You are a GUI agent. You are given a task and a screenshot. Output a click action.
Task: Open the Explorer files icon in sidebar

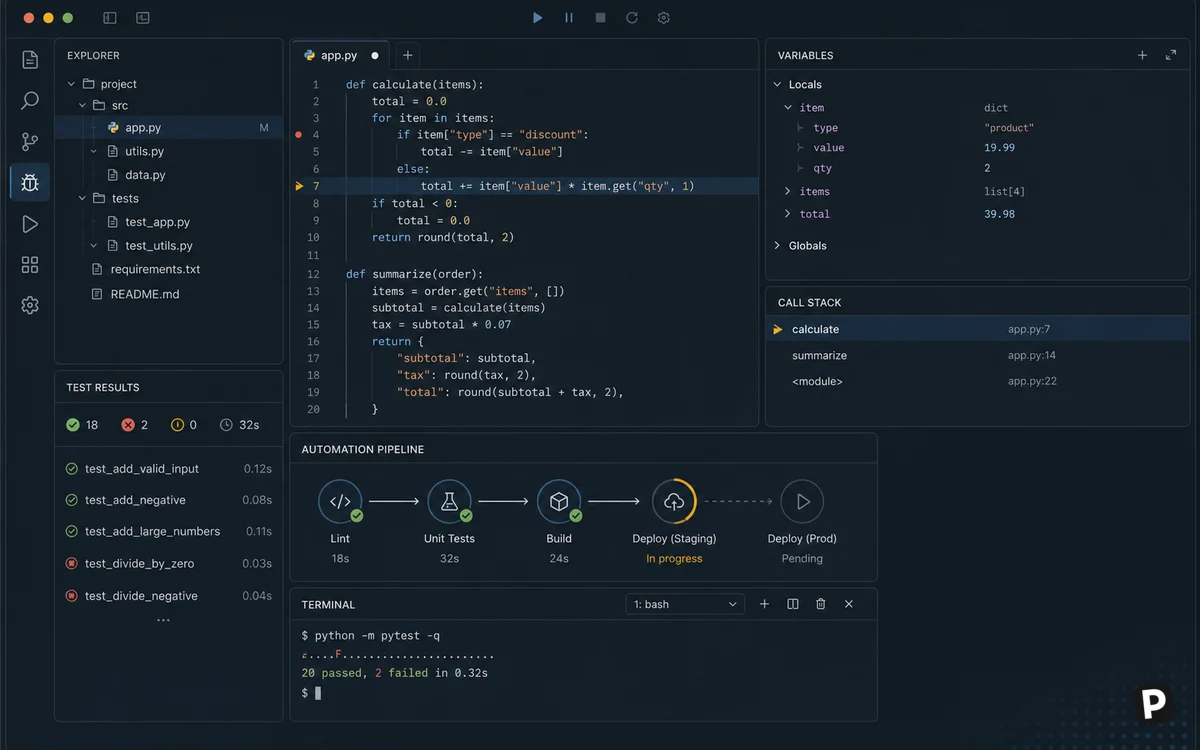30,60
